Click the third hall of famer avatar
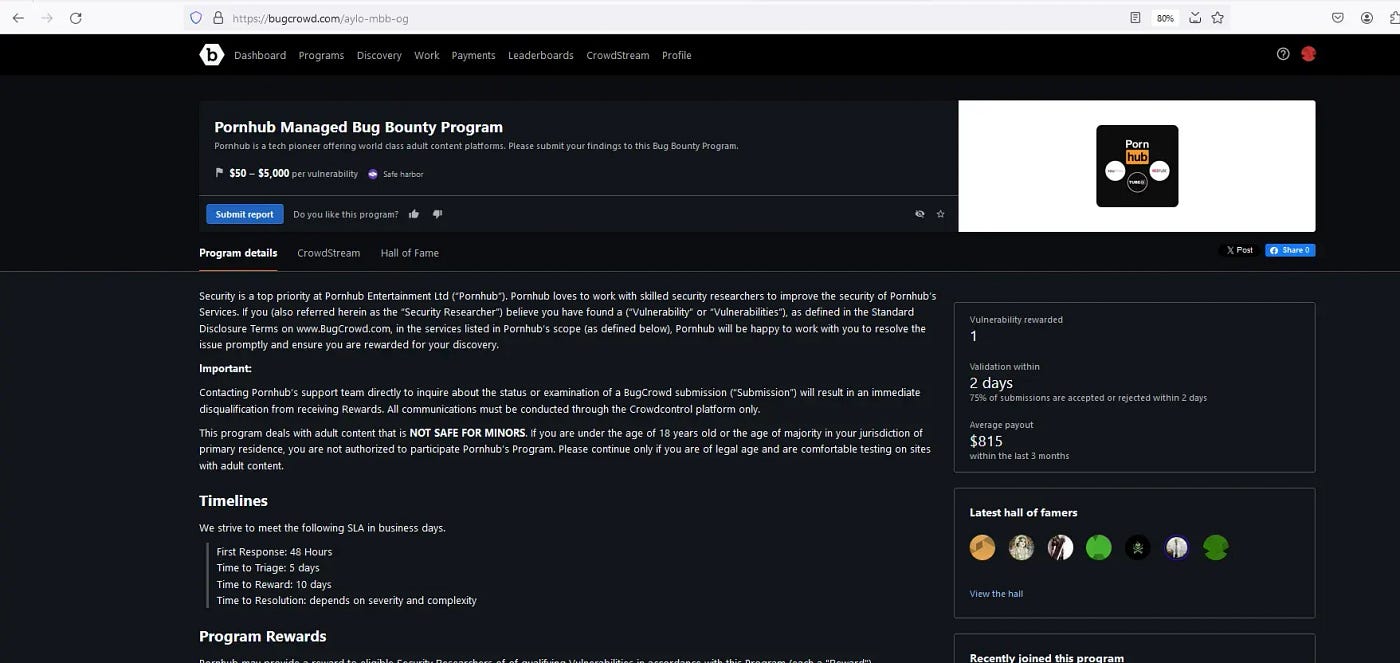 1060,547
